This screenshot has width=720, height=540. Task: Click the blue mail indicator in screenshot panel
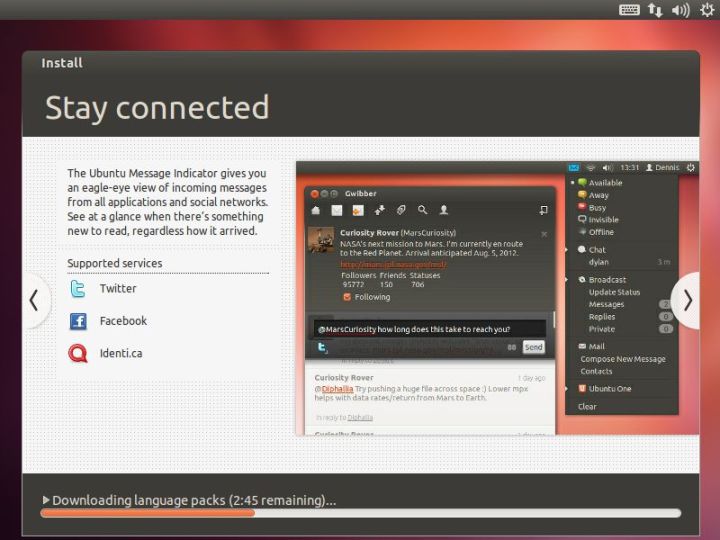[x=574, y=168]
